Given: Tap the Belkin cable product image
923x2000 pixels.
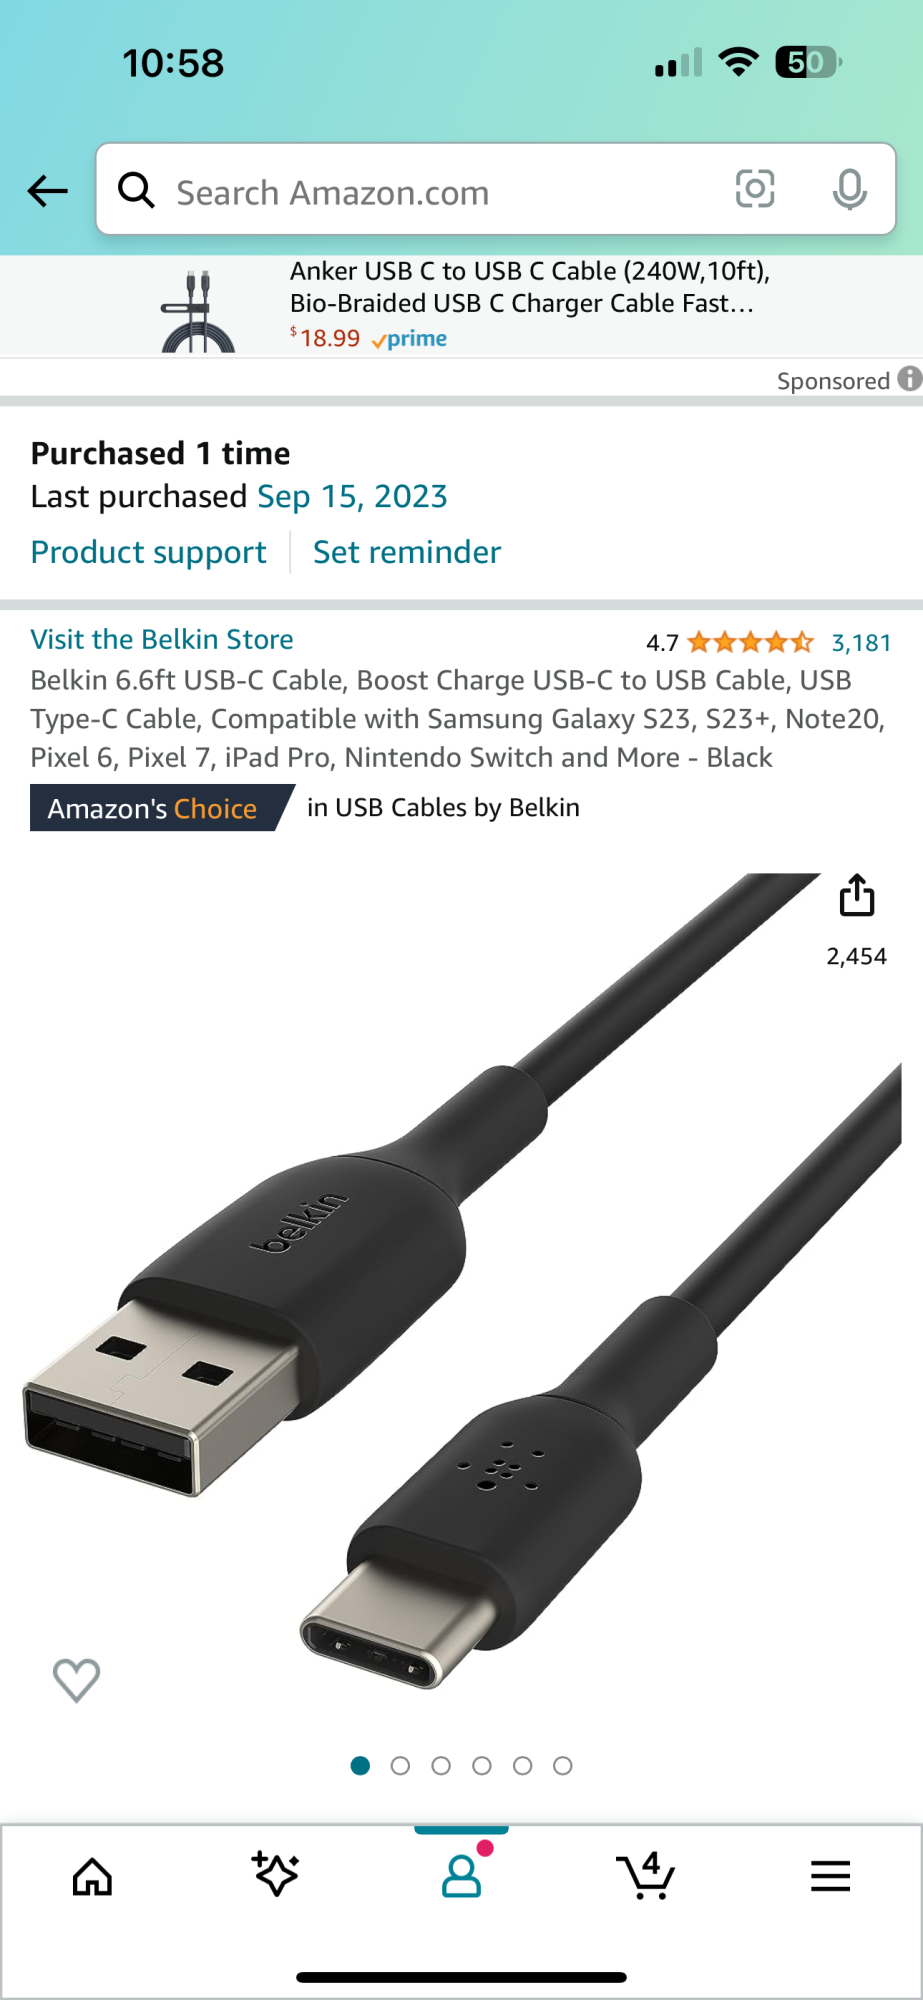Looking at the screenshot, I should pos(461,1280).
